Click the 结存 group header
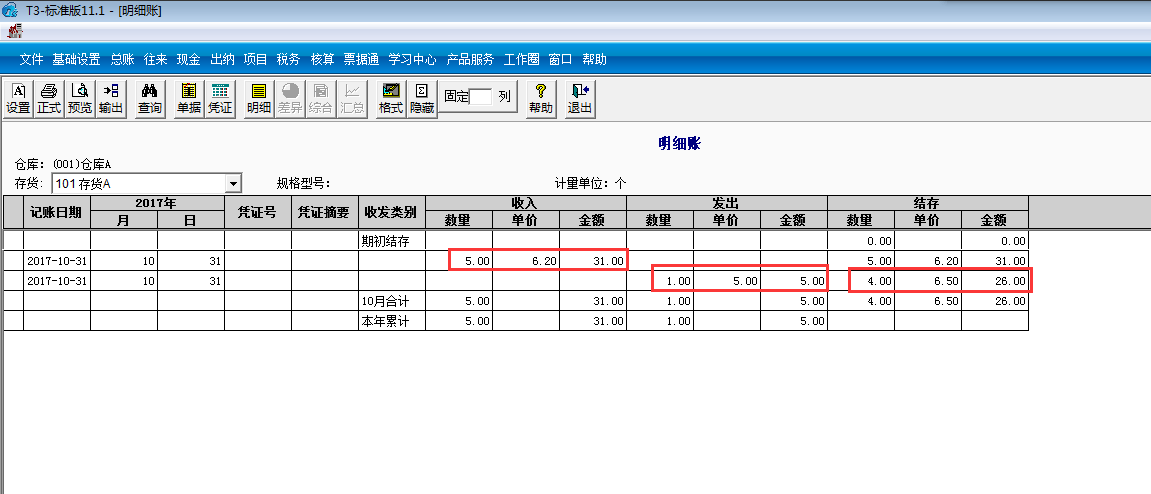 coord(928,203)
